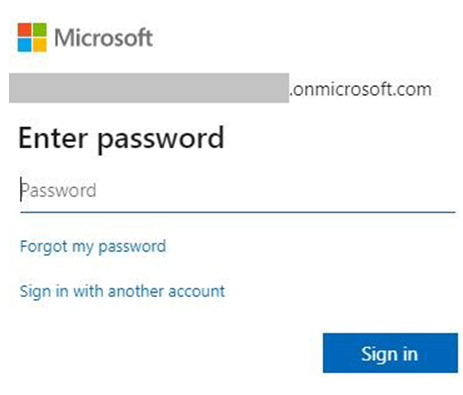Click the blue square of Microsoft logo

coord(25,45)
